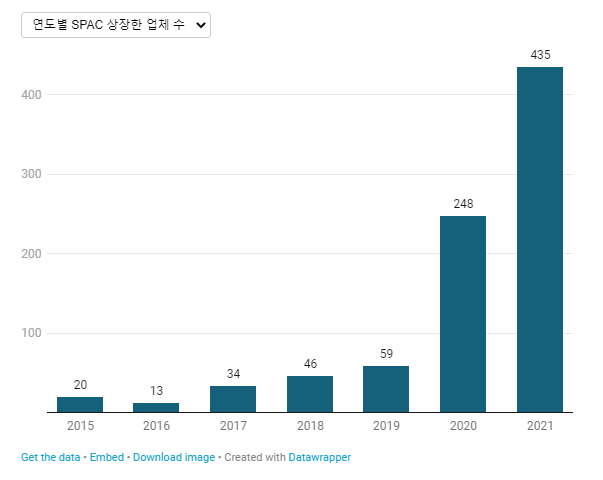Select the 2021 bar
The height and width of the screenshot is (480, 603).
[x=540, y=240]
